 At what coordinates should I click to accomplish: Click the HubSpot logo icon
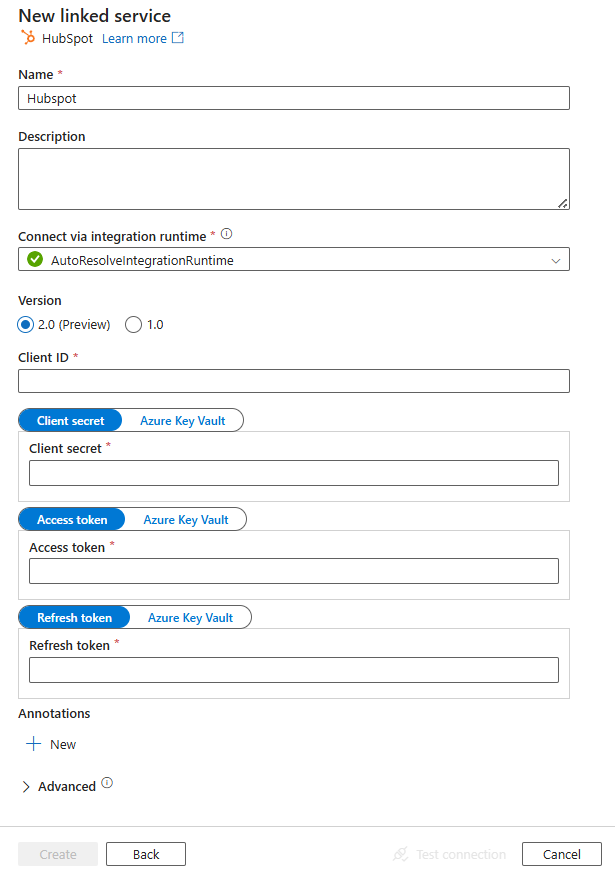pos(28,38)
